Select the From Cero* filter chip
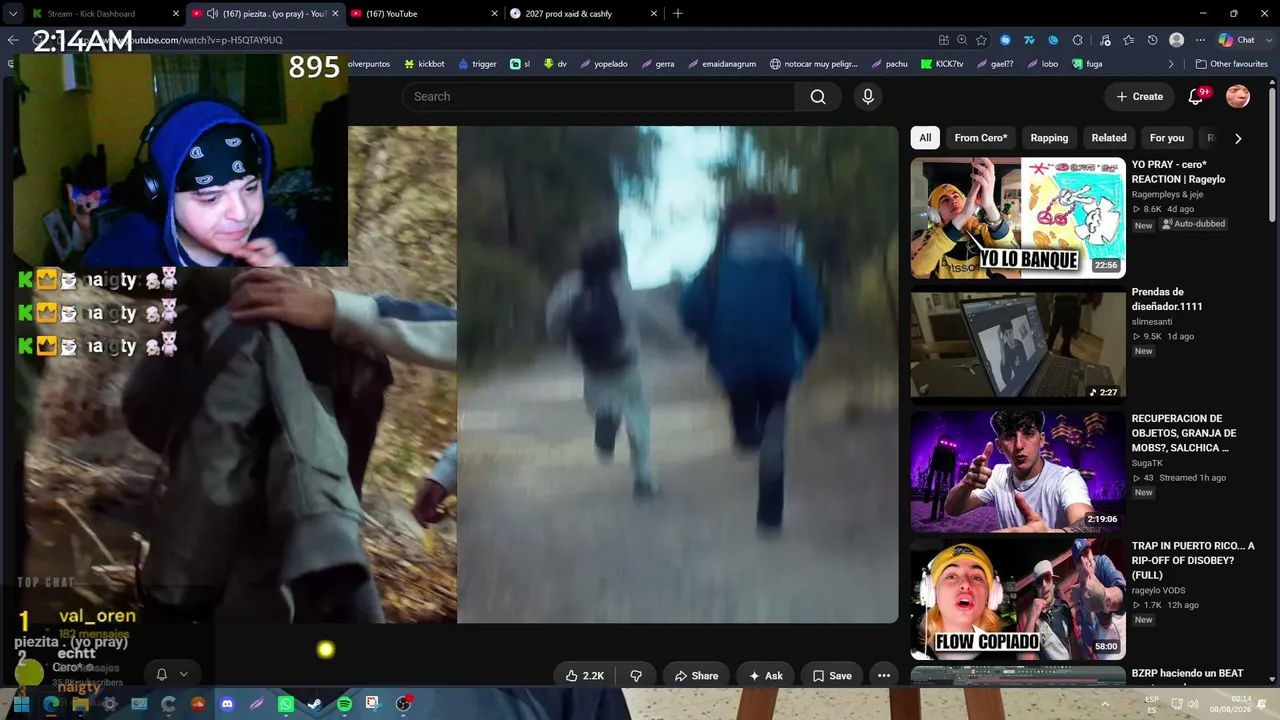The image size is (1280, 720). [x=981, y=138]
